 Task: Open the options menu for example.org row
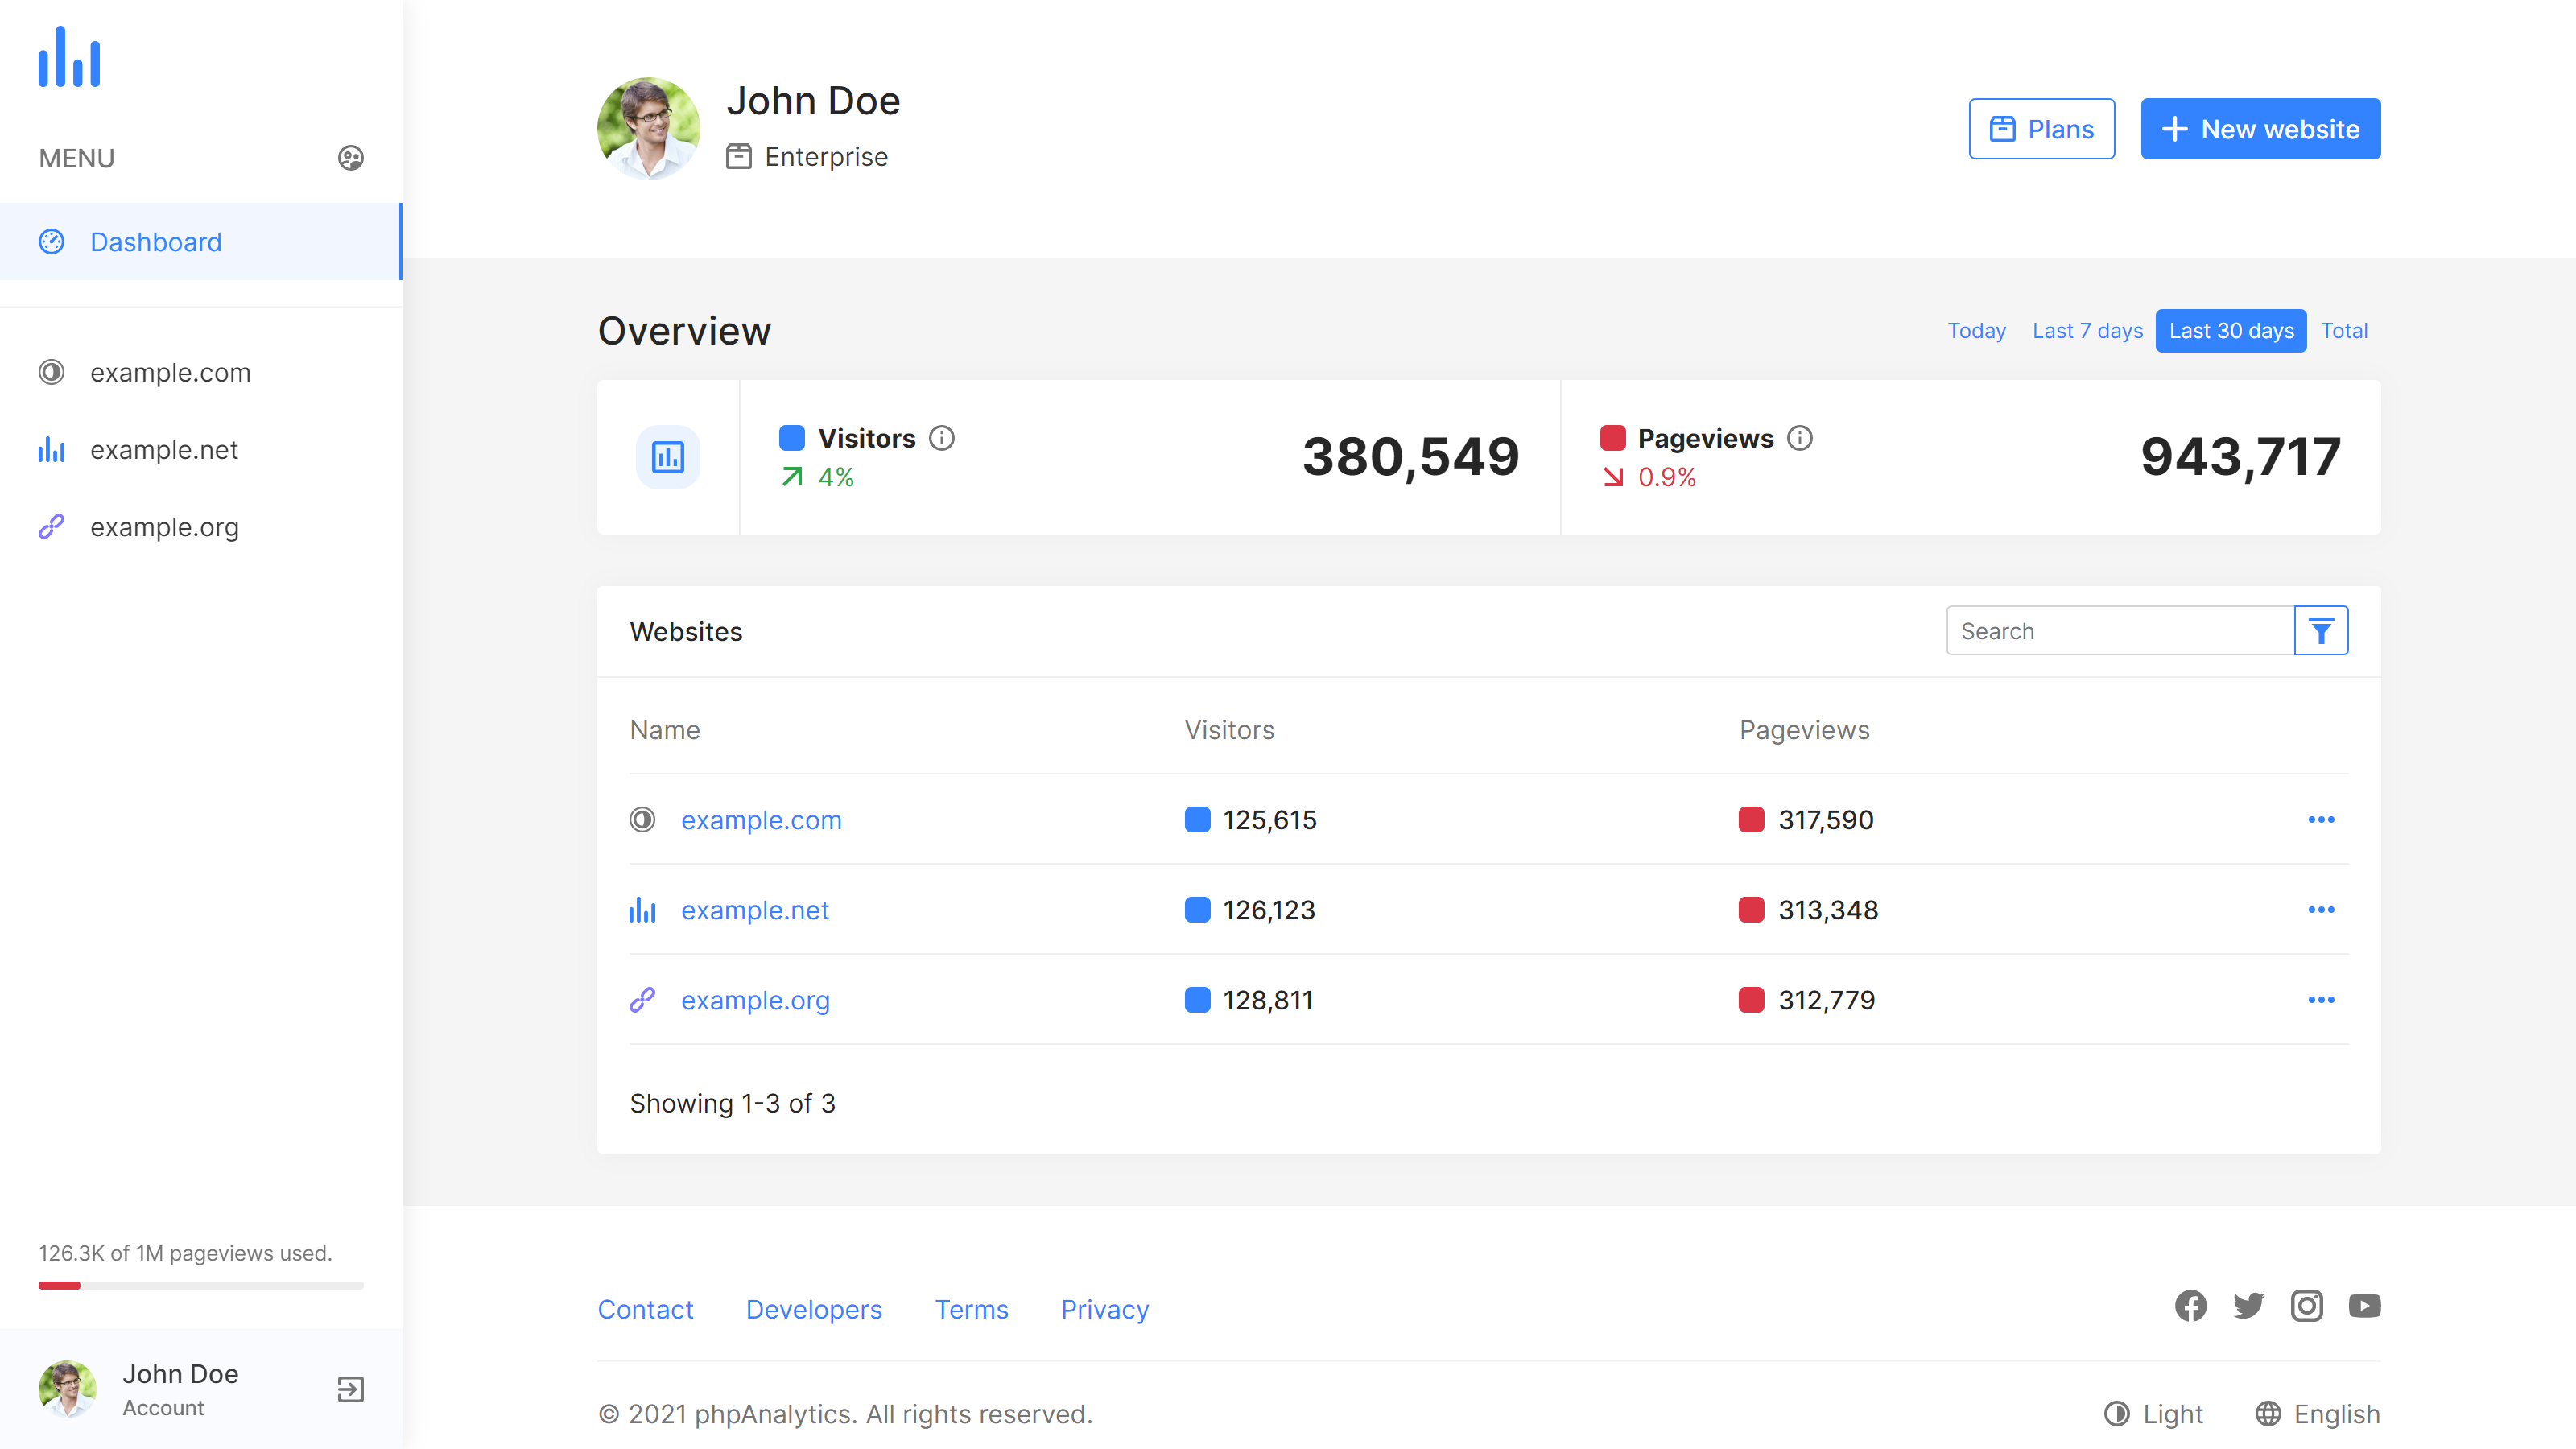coord(2322,999)
